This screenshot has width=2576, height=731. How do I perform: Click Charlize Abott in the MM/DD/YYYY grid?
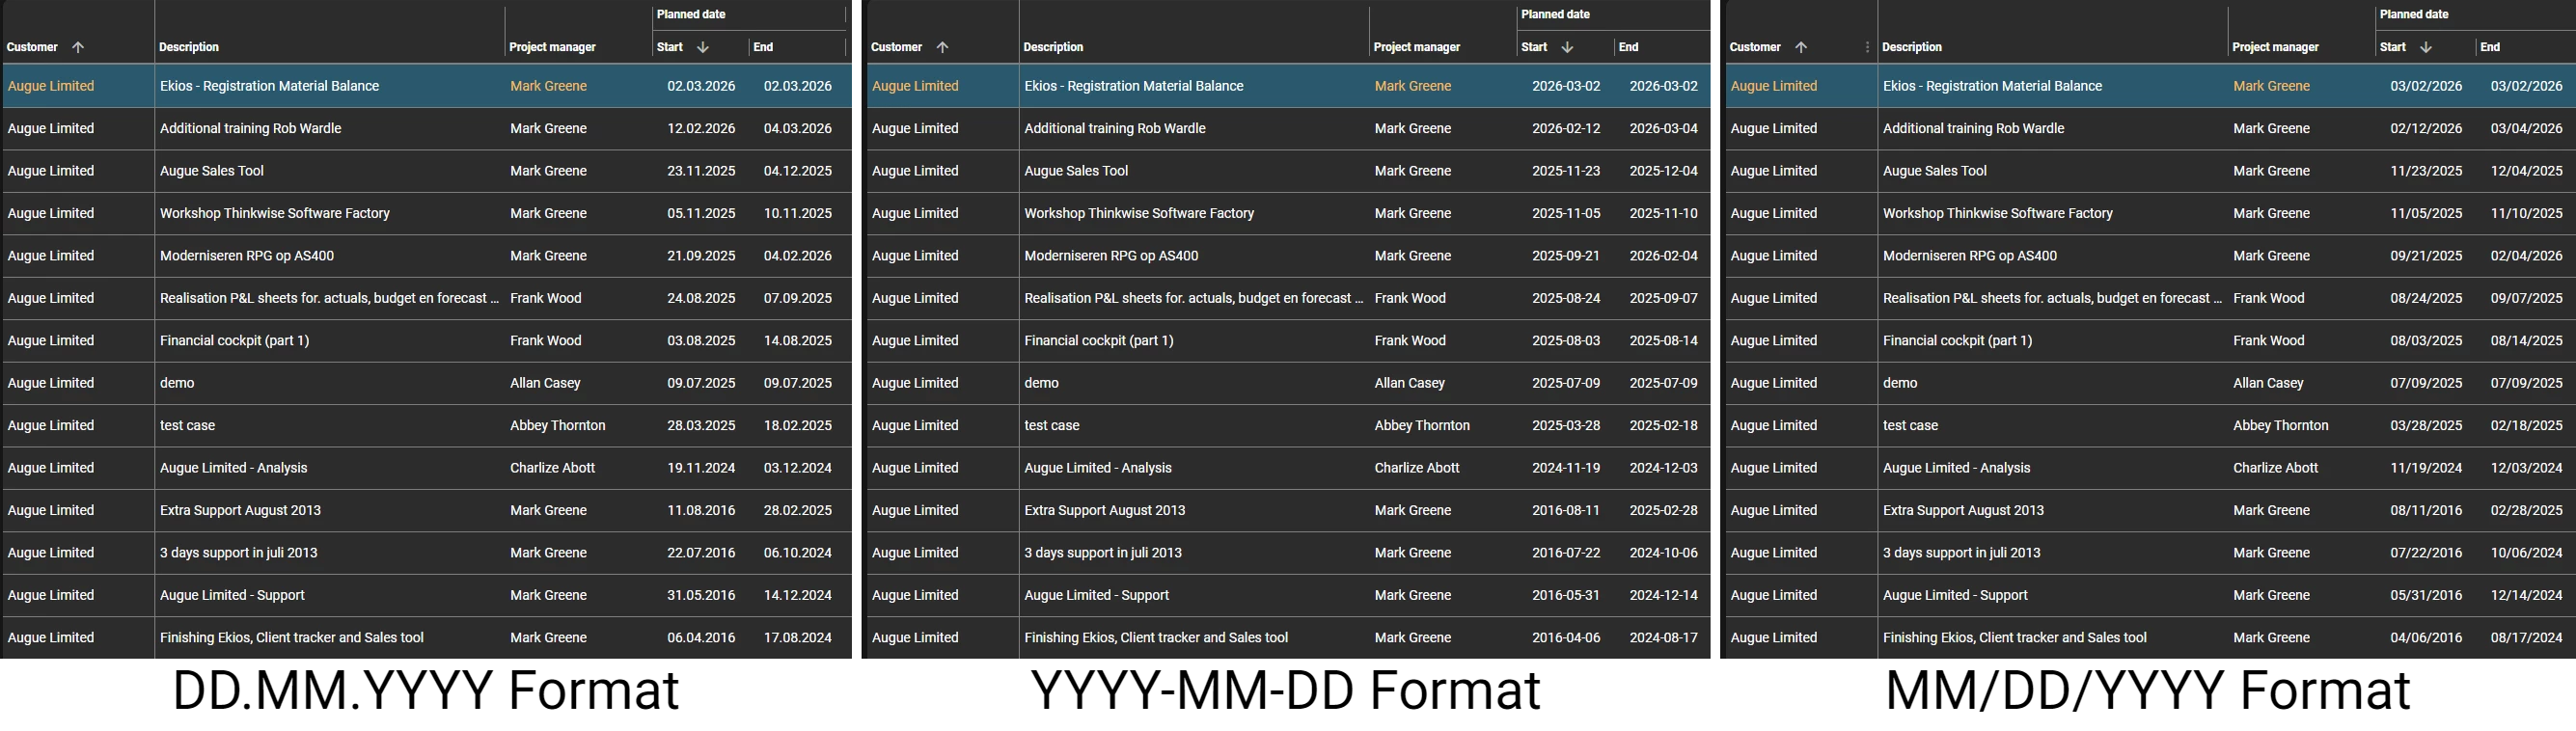click(x=2275, y=468)
